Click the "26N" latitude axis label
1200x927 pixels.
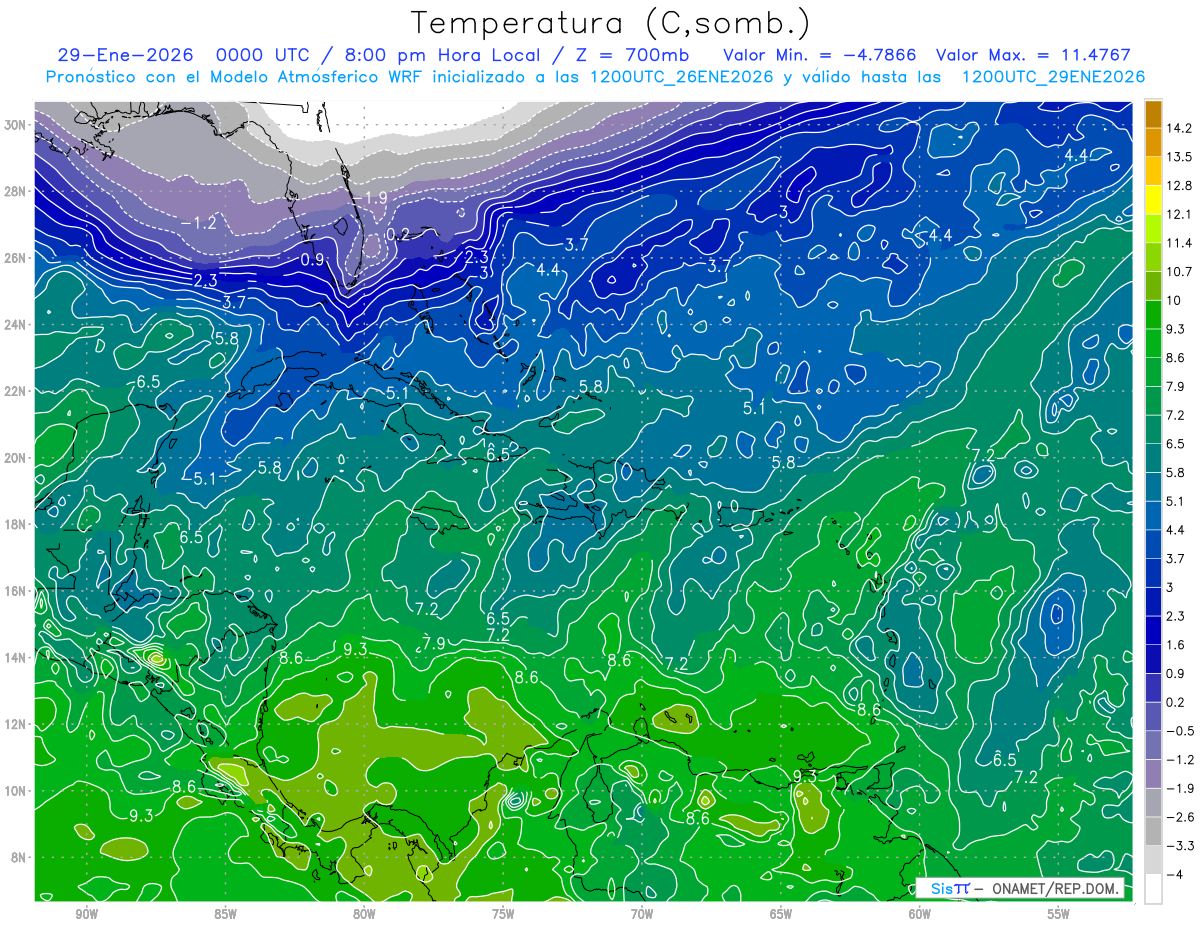[x=15, y=257]
